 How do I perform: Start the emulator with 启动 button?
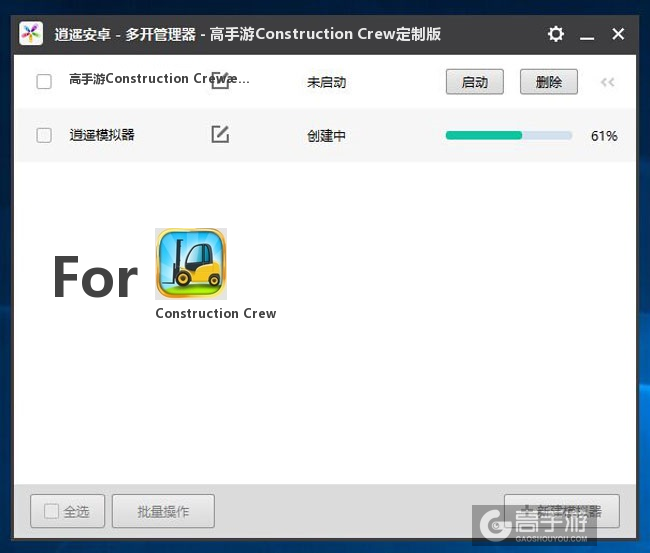(x=475, y=82)
